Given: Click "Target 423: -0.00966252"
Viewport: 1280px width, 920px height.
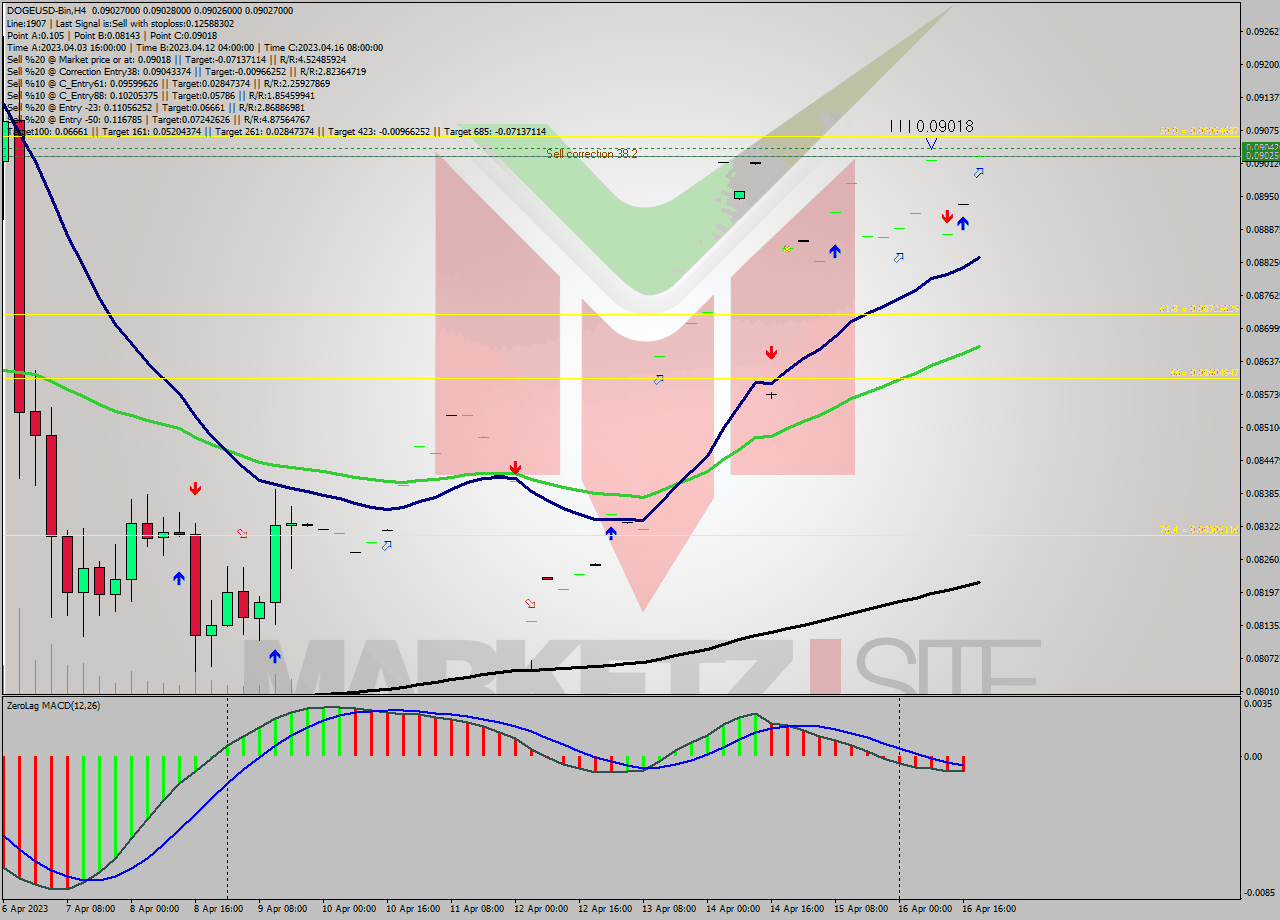Looking at the screenshot, I should click(x=379, y=131).
